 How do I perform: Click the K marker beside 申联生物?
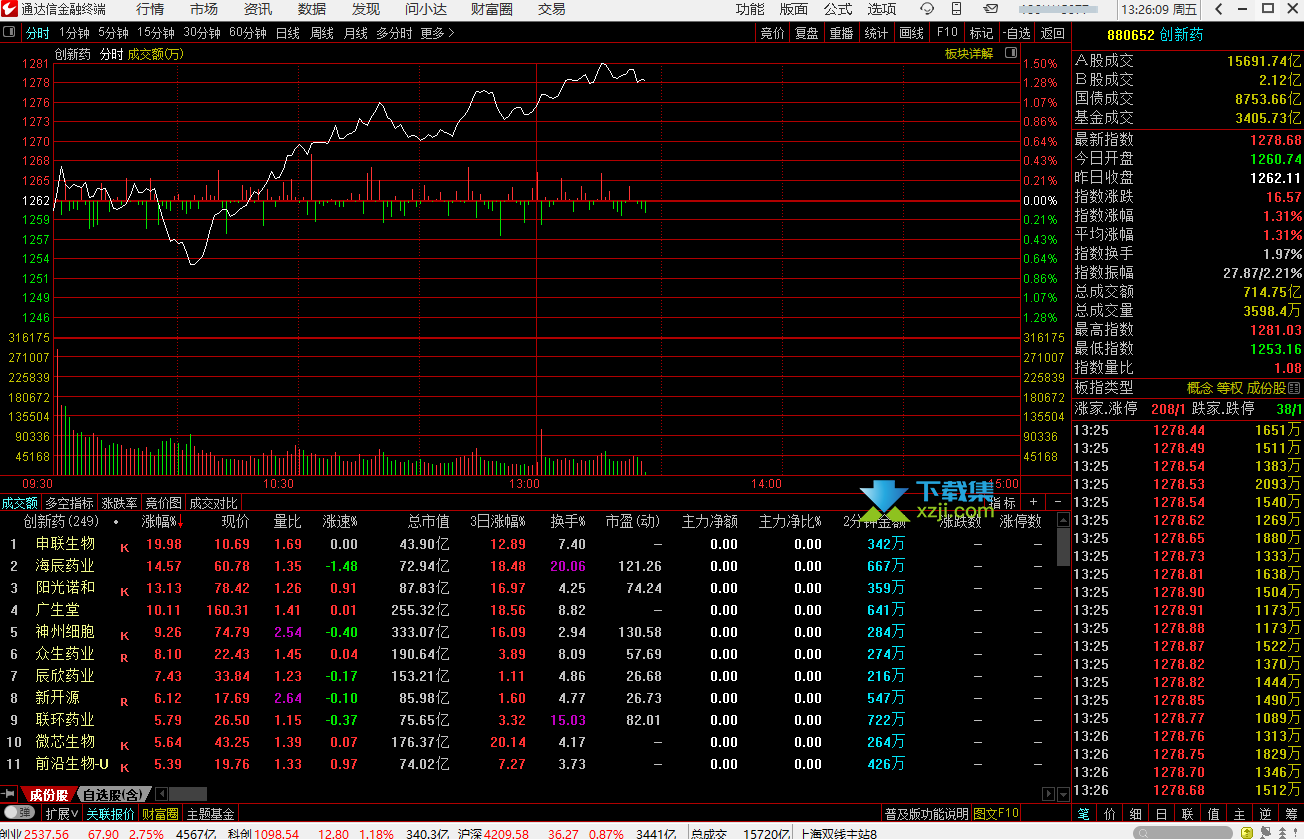(x=125, y=548)
